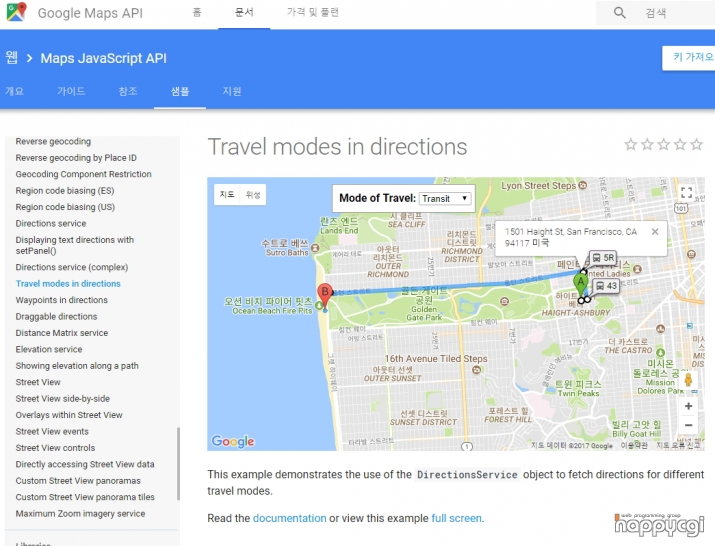
Task: Open Custom Street View panoramas sample
Action: 78,481
